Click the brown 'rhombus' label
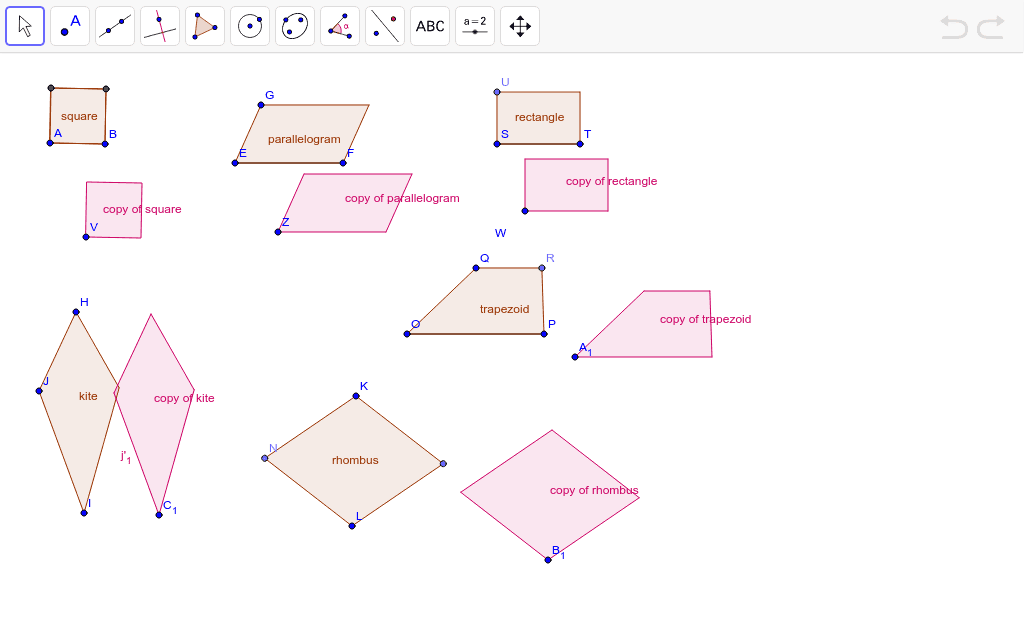 click(x=355, y=460)
